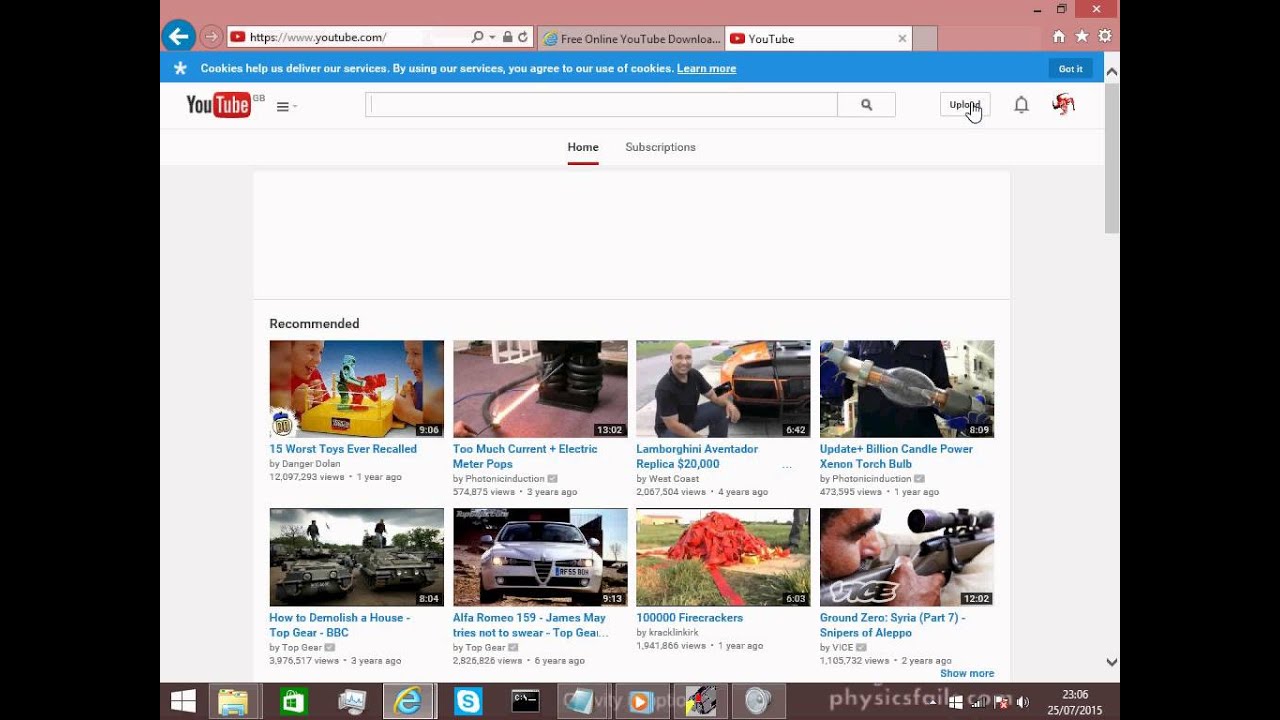This screenshot has width=1280, height=720.
Task: Open the kracklinkirk channel link
Action: click(674, 633)
